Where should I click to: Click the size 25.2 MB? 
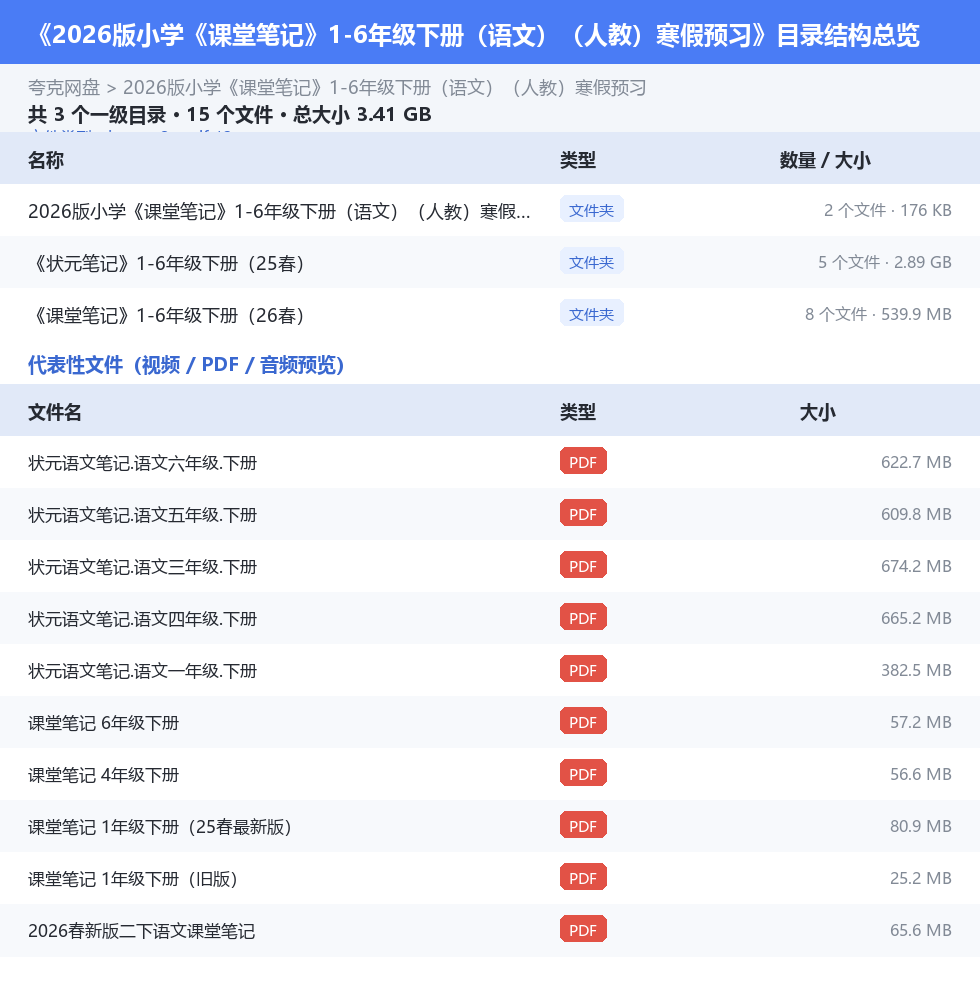[920, 878]
